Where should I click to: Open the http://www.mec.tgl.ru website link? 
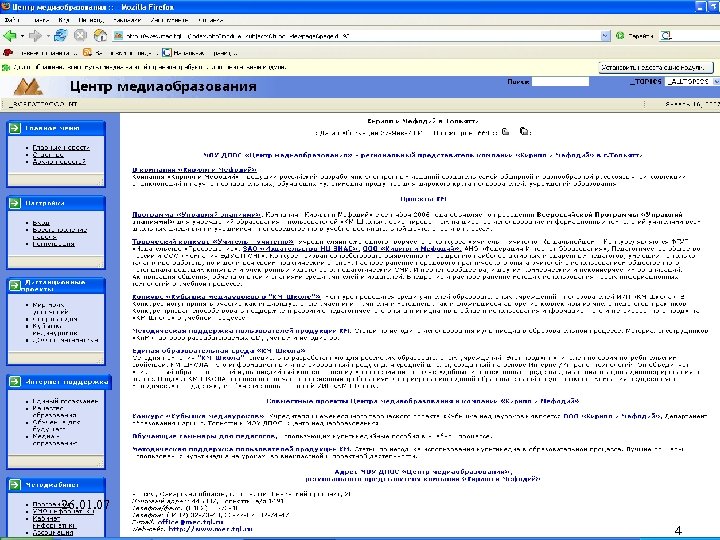click(x=211, y=529)
